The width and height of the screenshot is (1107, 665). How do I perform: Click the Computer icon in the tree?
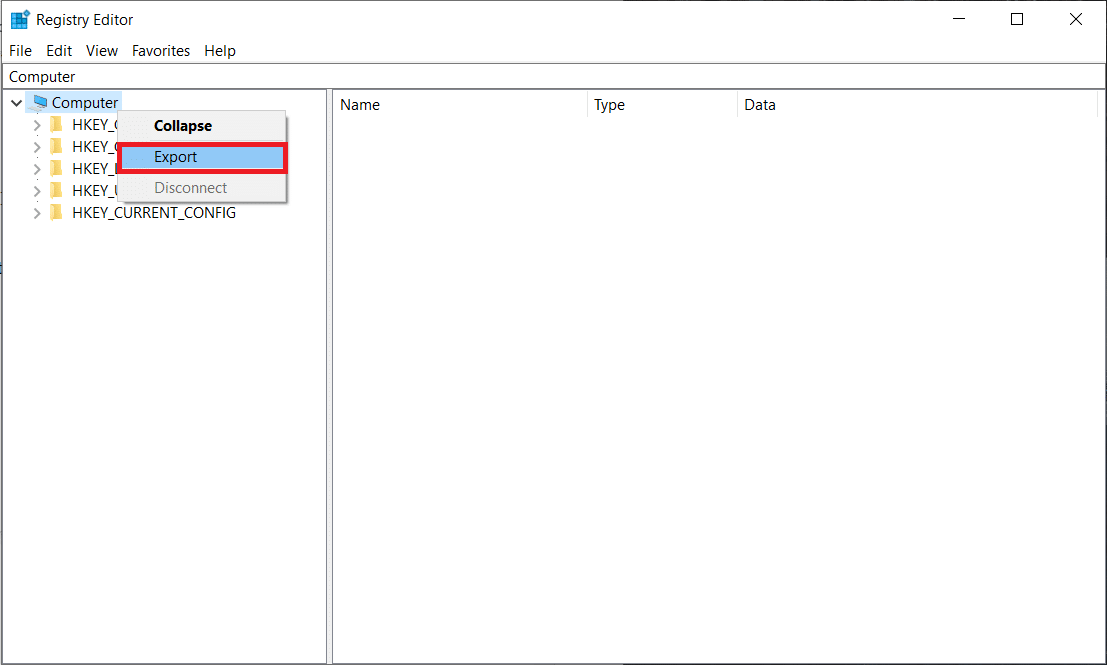point(40,103)
